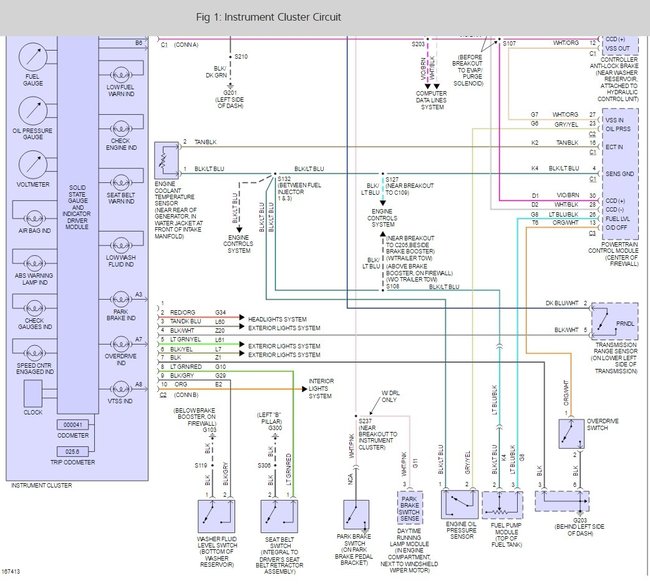
Task: Select the 'INSTRUMENT CLUSTER' caption
Action: (x=41, y=485)
